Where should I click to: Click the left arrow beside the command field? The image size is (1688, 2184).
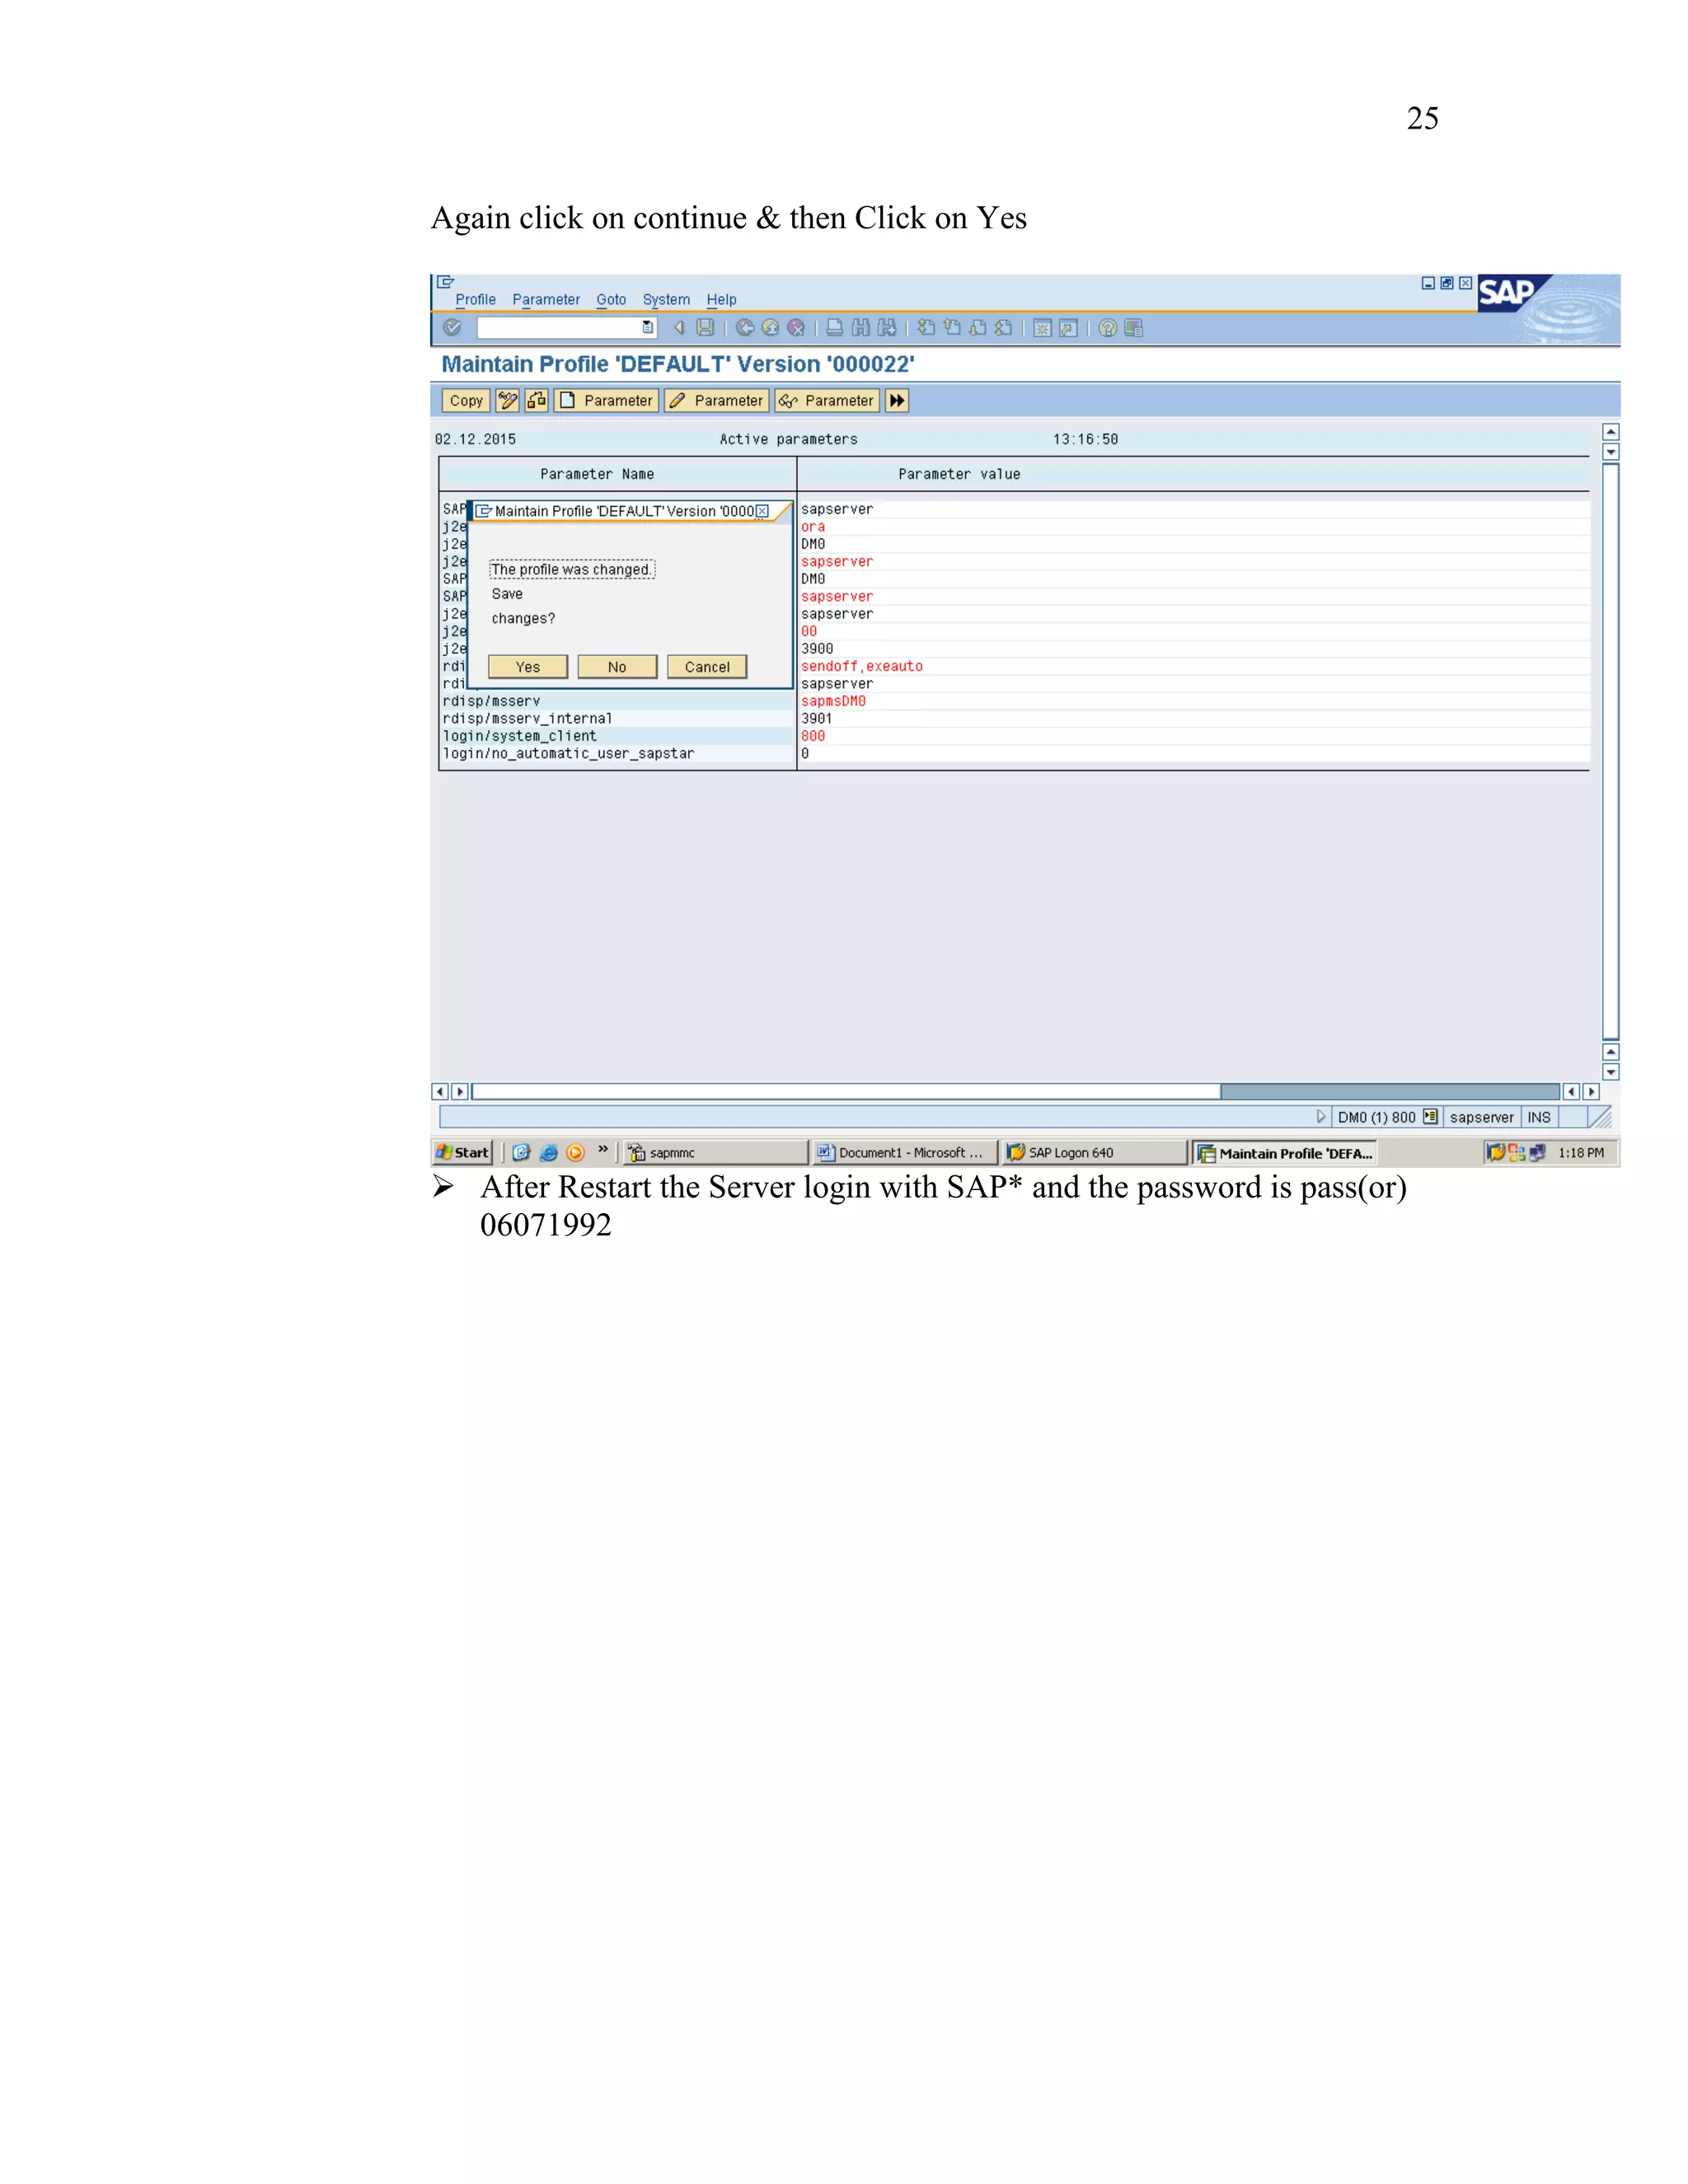click(679, 327)
